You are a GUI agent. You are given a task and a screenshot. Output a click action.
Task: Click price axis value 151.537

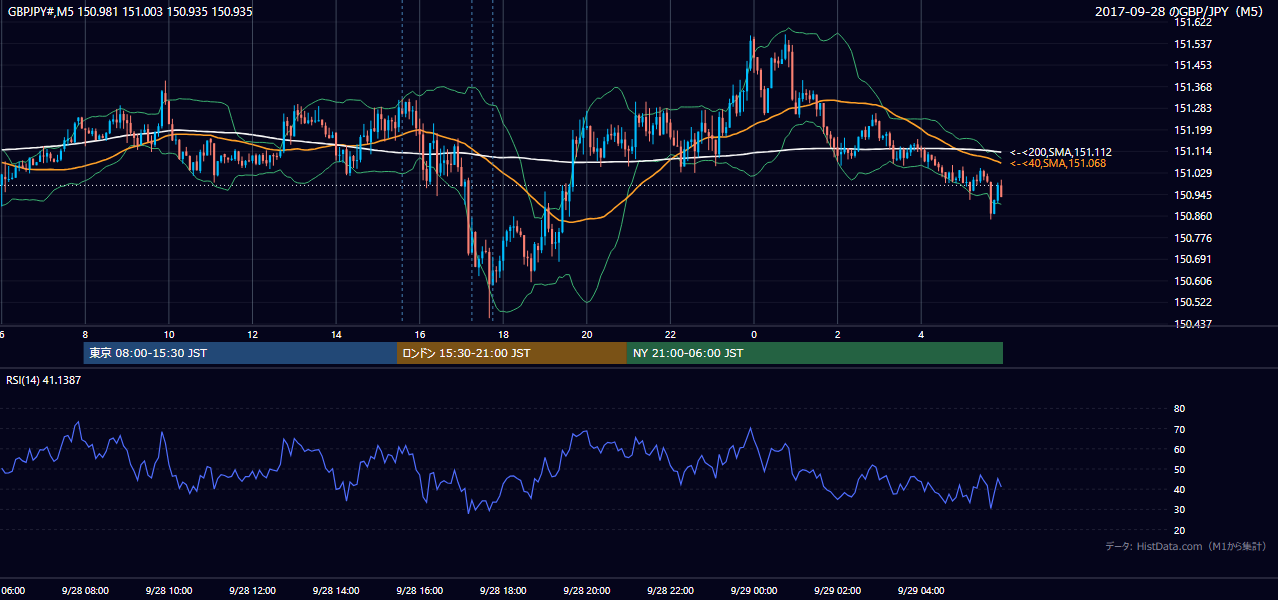tap(1192, 44)
